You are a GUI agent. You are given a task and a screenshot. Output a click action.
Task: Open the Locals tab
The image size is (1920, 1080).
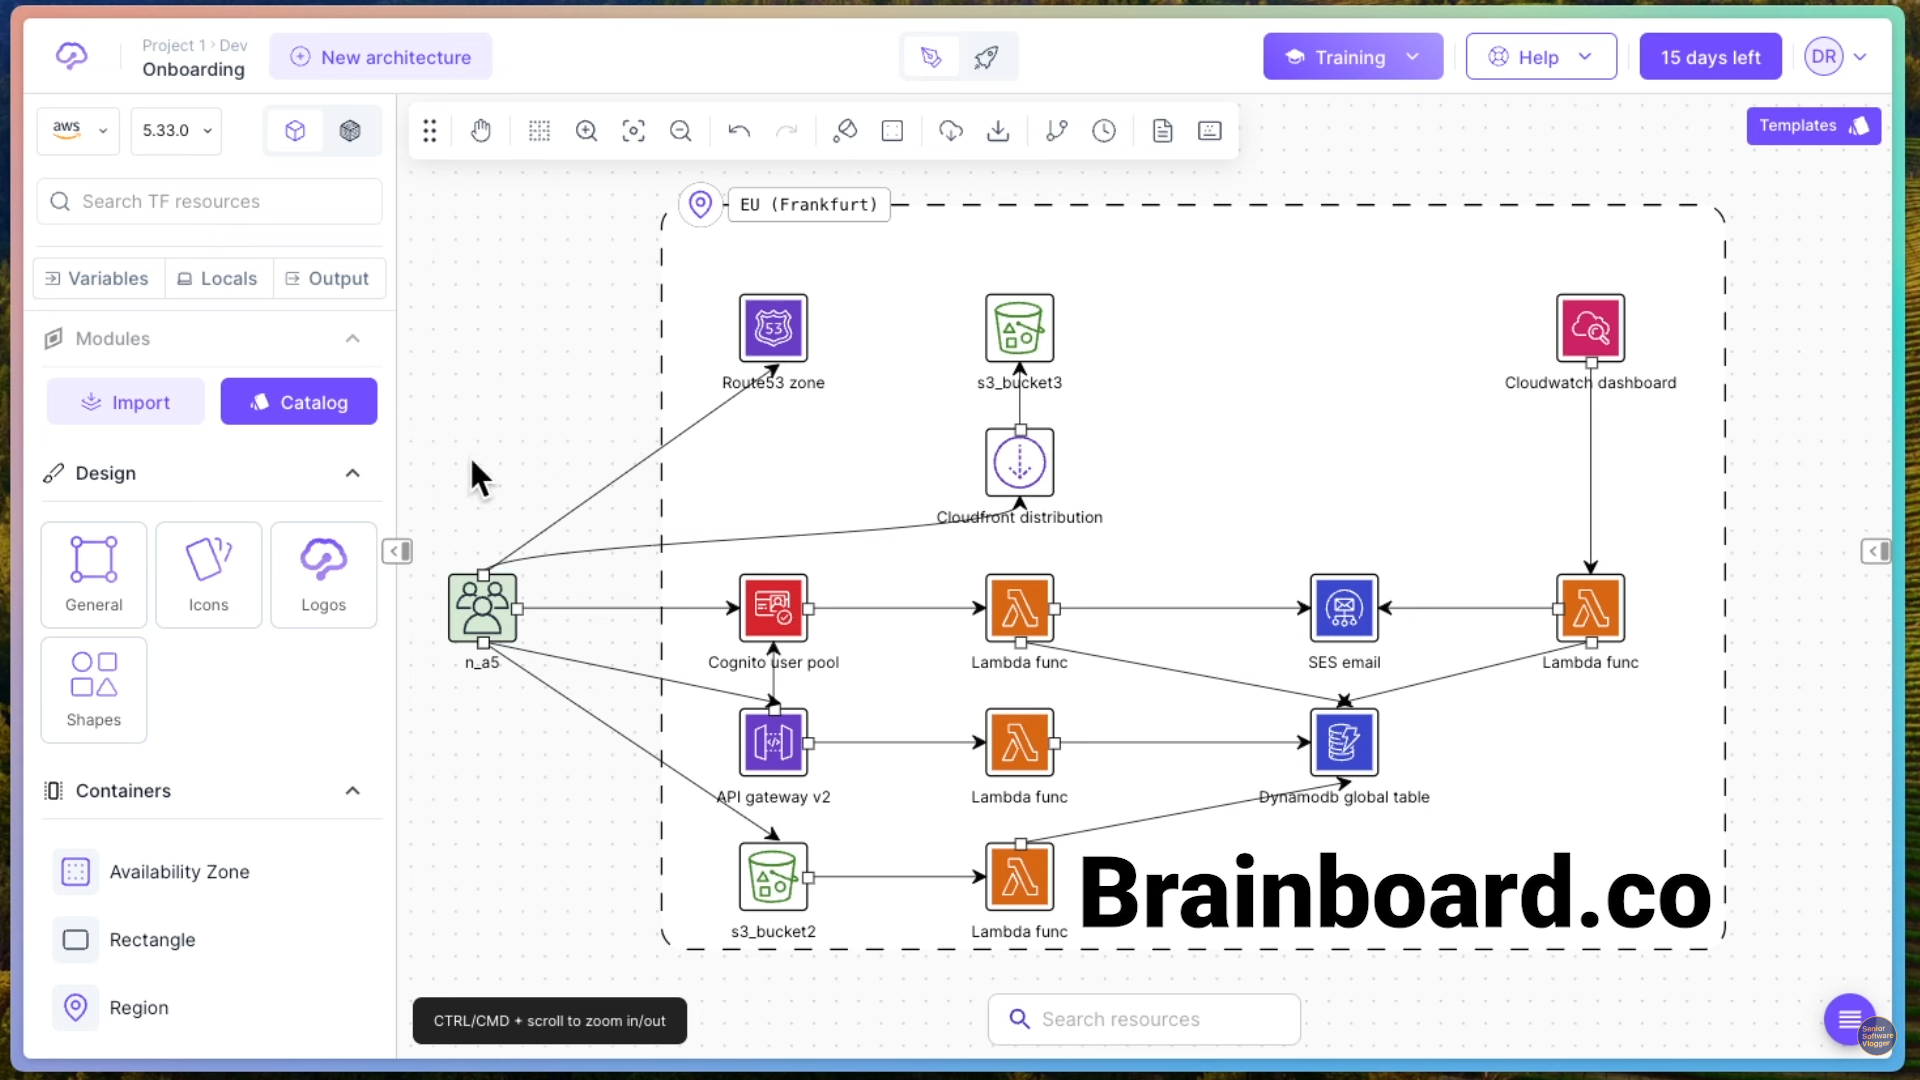(x=218, y=279)
